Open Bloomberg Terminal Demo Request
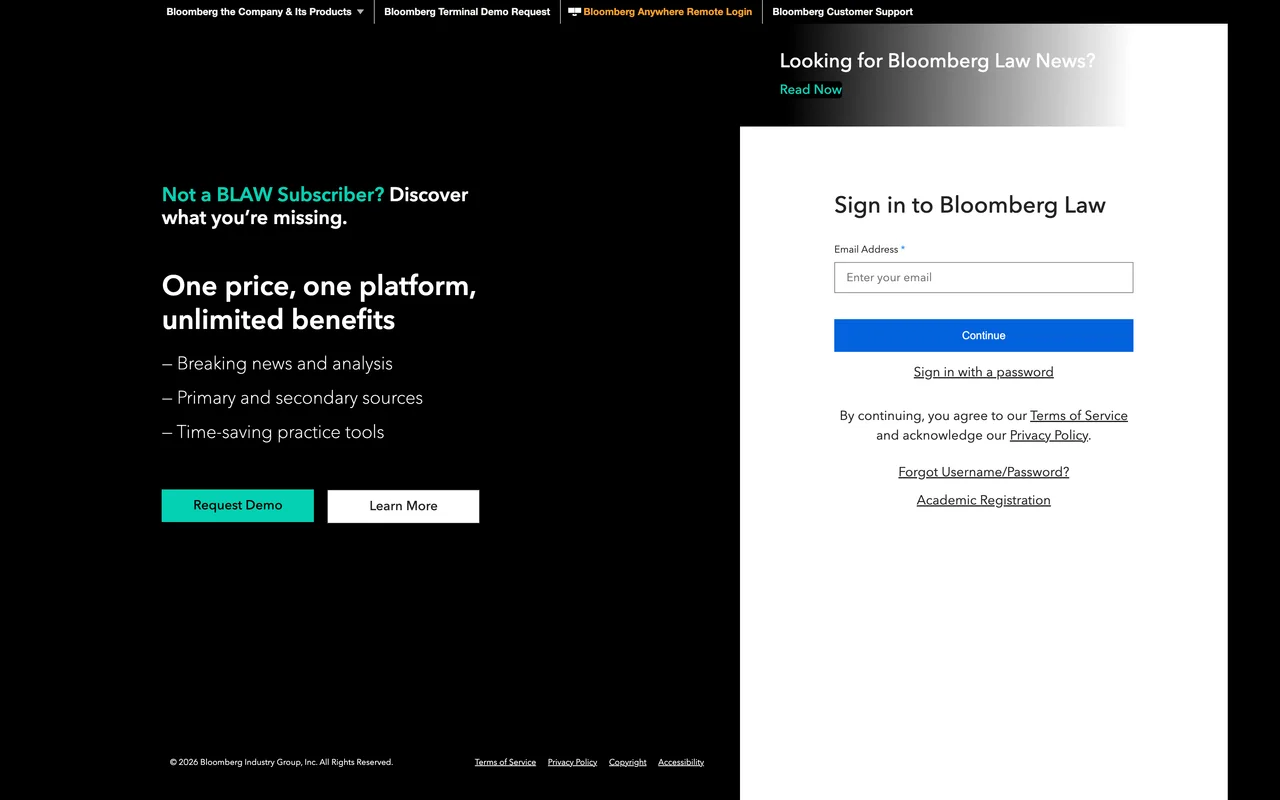This screenshot has height=800, width=1280. point(467,12)
